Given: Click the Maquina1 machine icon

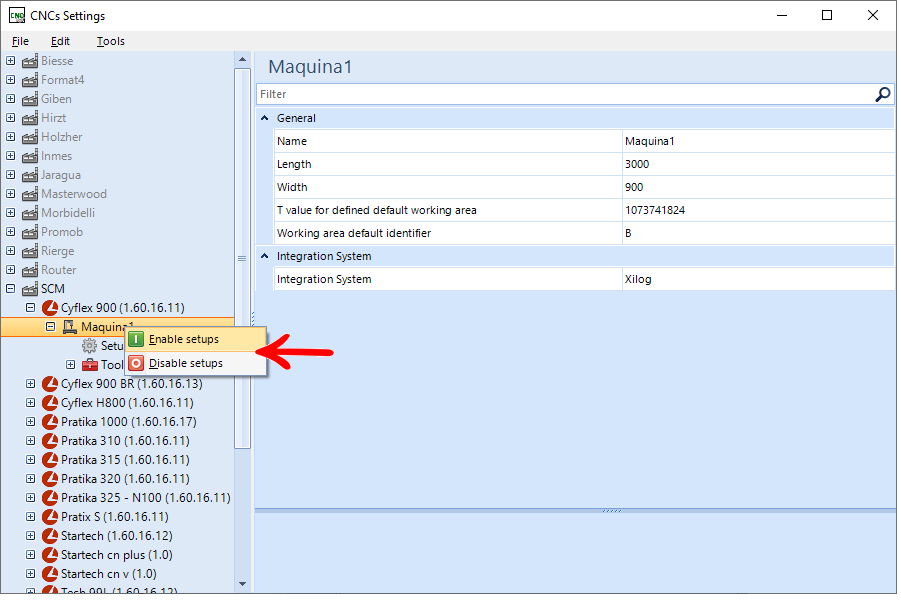Looking at the screenshot, I should coord(70,326).
